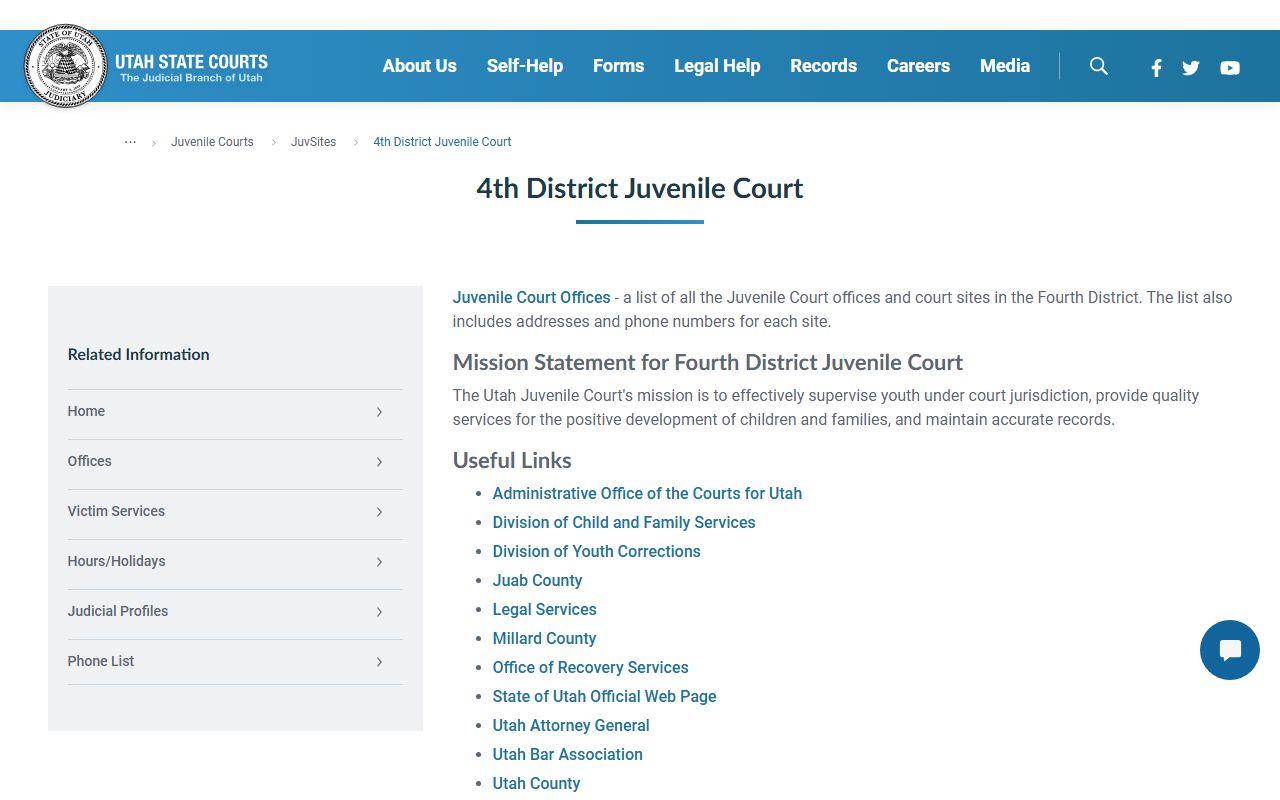The height and width of the screenshot is (800, 1280).
Task: Click the Mission Statement heading
Action: pyautogui.click(x=708, y=363)
